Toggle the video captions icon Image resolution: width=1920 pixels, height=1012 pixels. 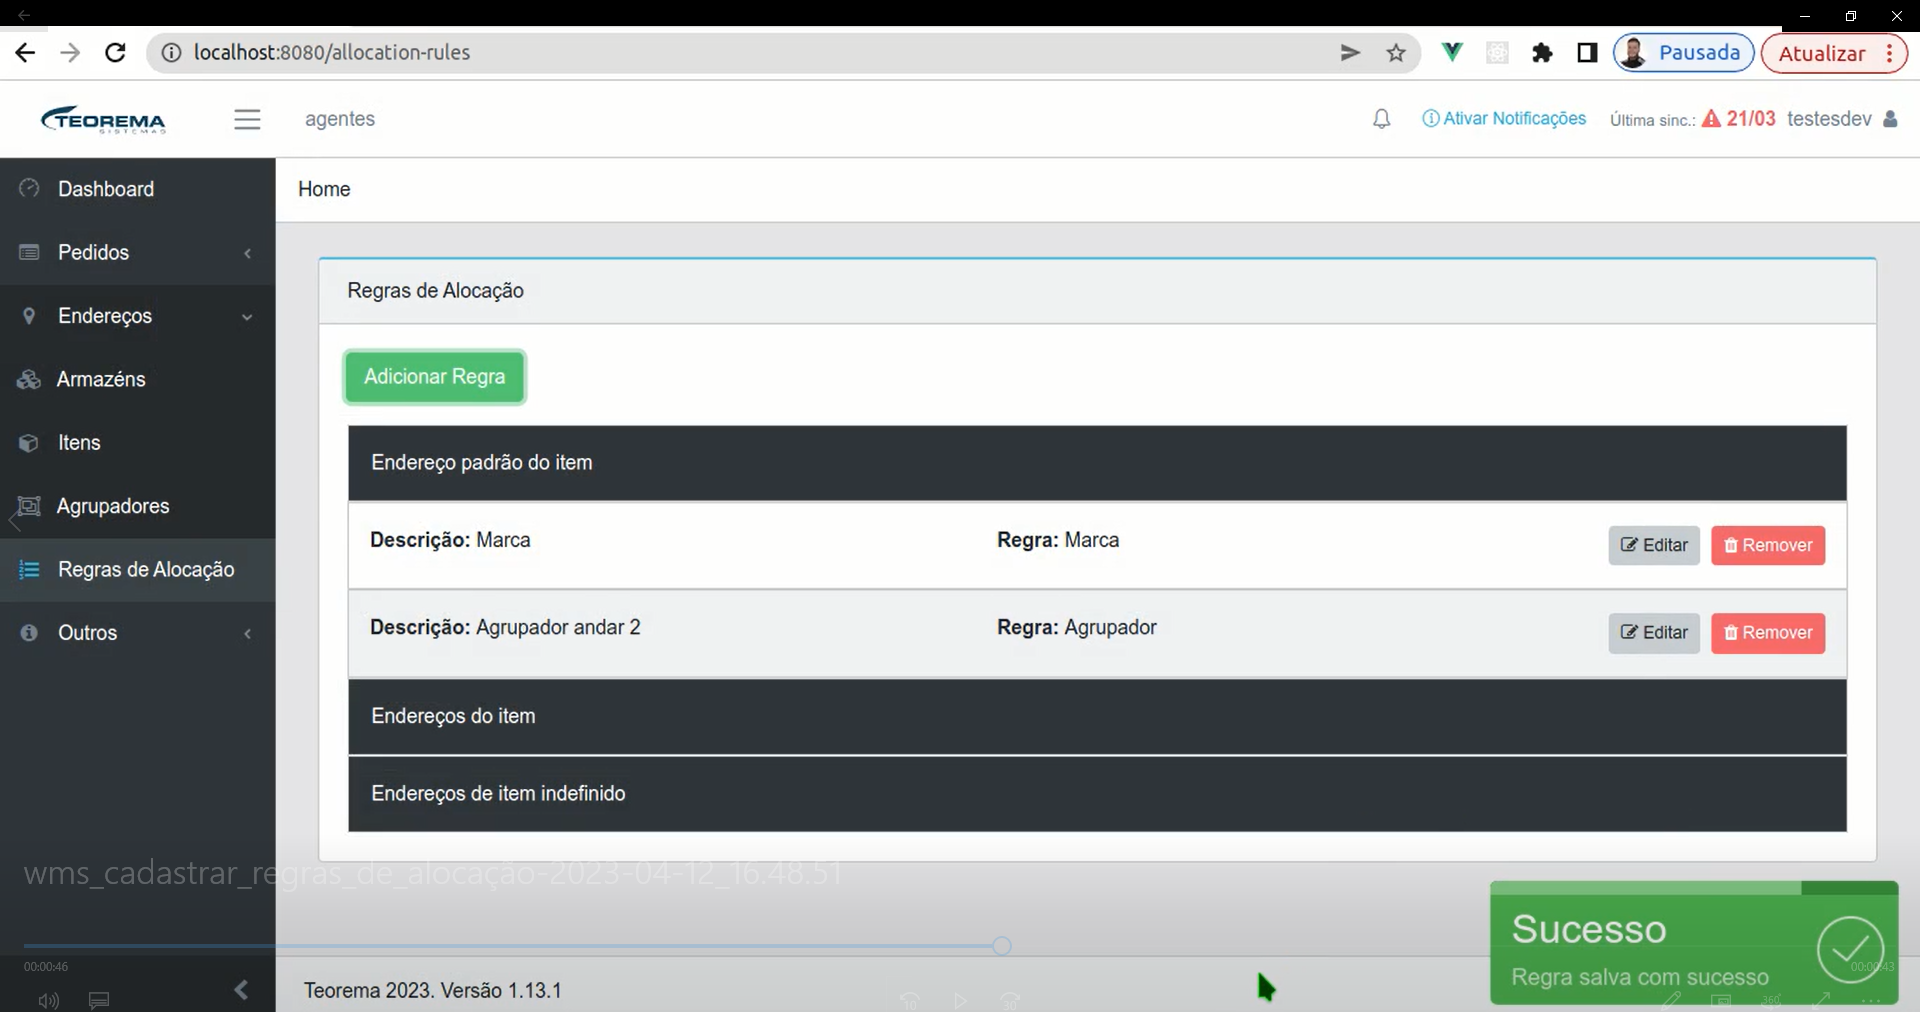99,1000
